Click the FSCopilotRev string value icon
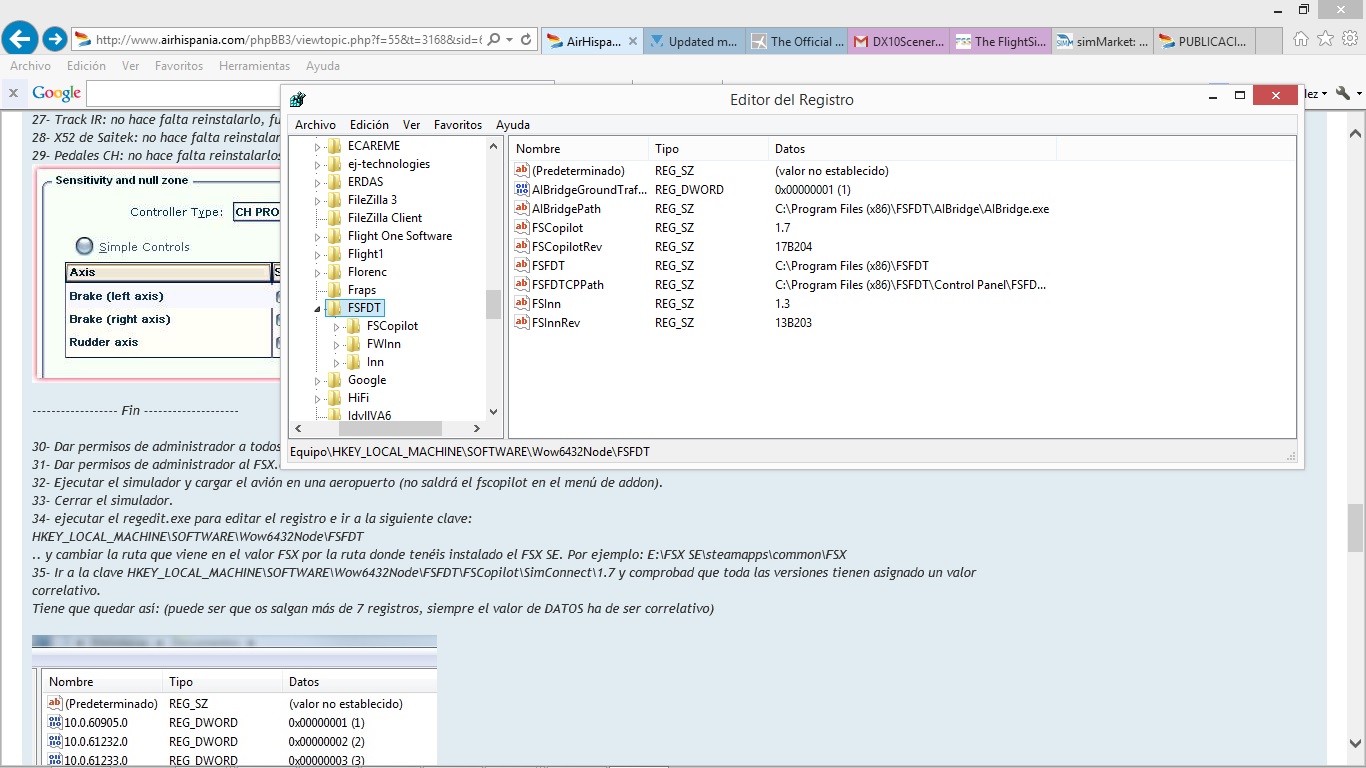Screen dimensions: 1366x768 tap(521, 247)
